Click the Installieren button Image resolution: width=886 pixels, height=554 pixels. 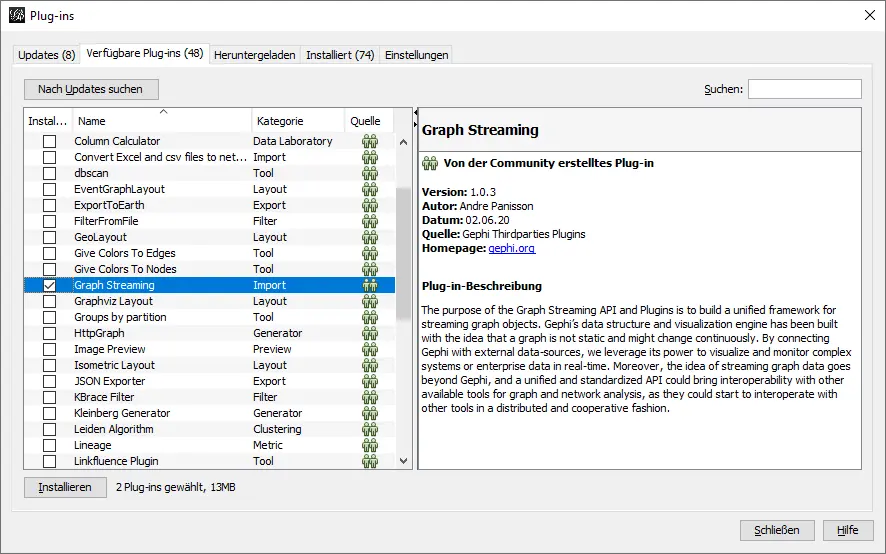(65, 487)
